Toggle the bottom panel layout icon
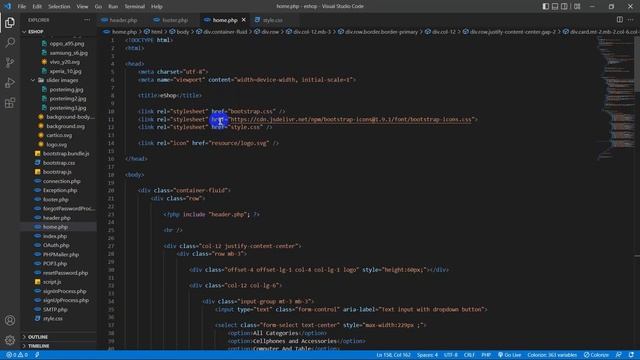 pos(555,6)
